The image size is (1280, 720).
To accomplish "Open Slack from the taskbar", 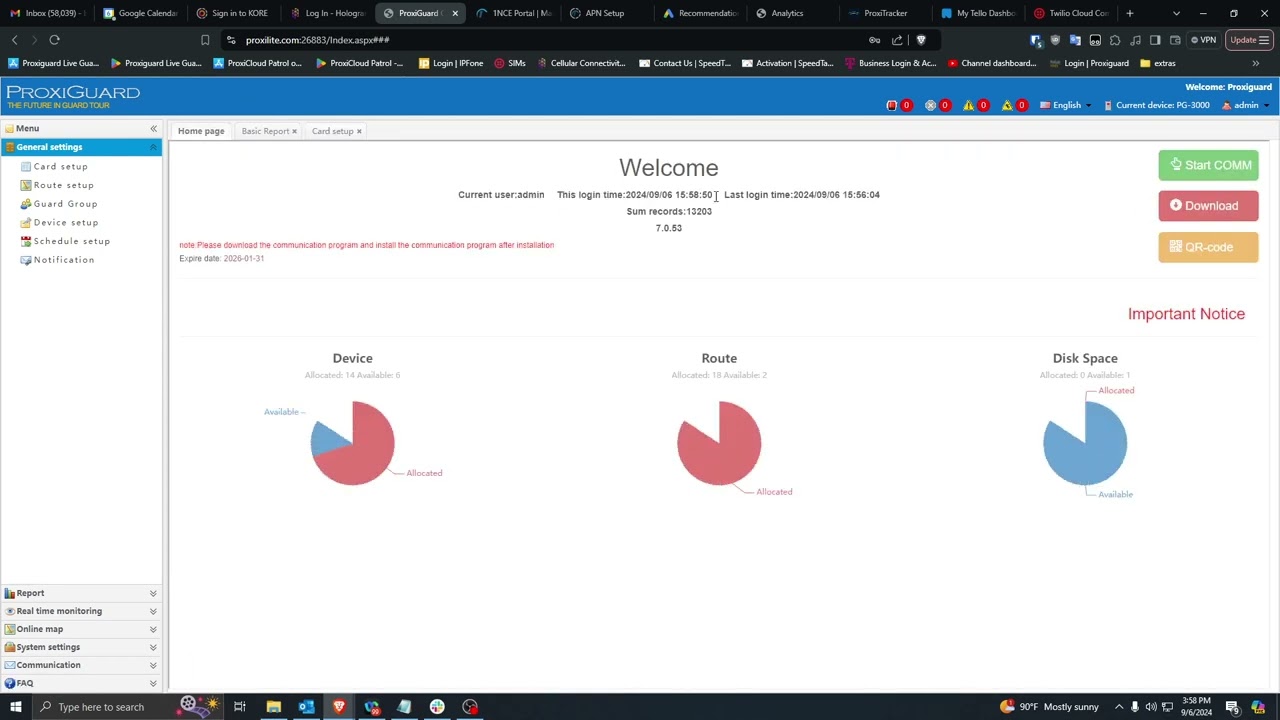I will (x=437, y=707).
